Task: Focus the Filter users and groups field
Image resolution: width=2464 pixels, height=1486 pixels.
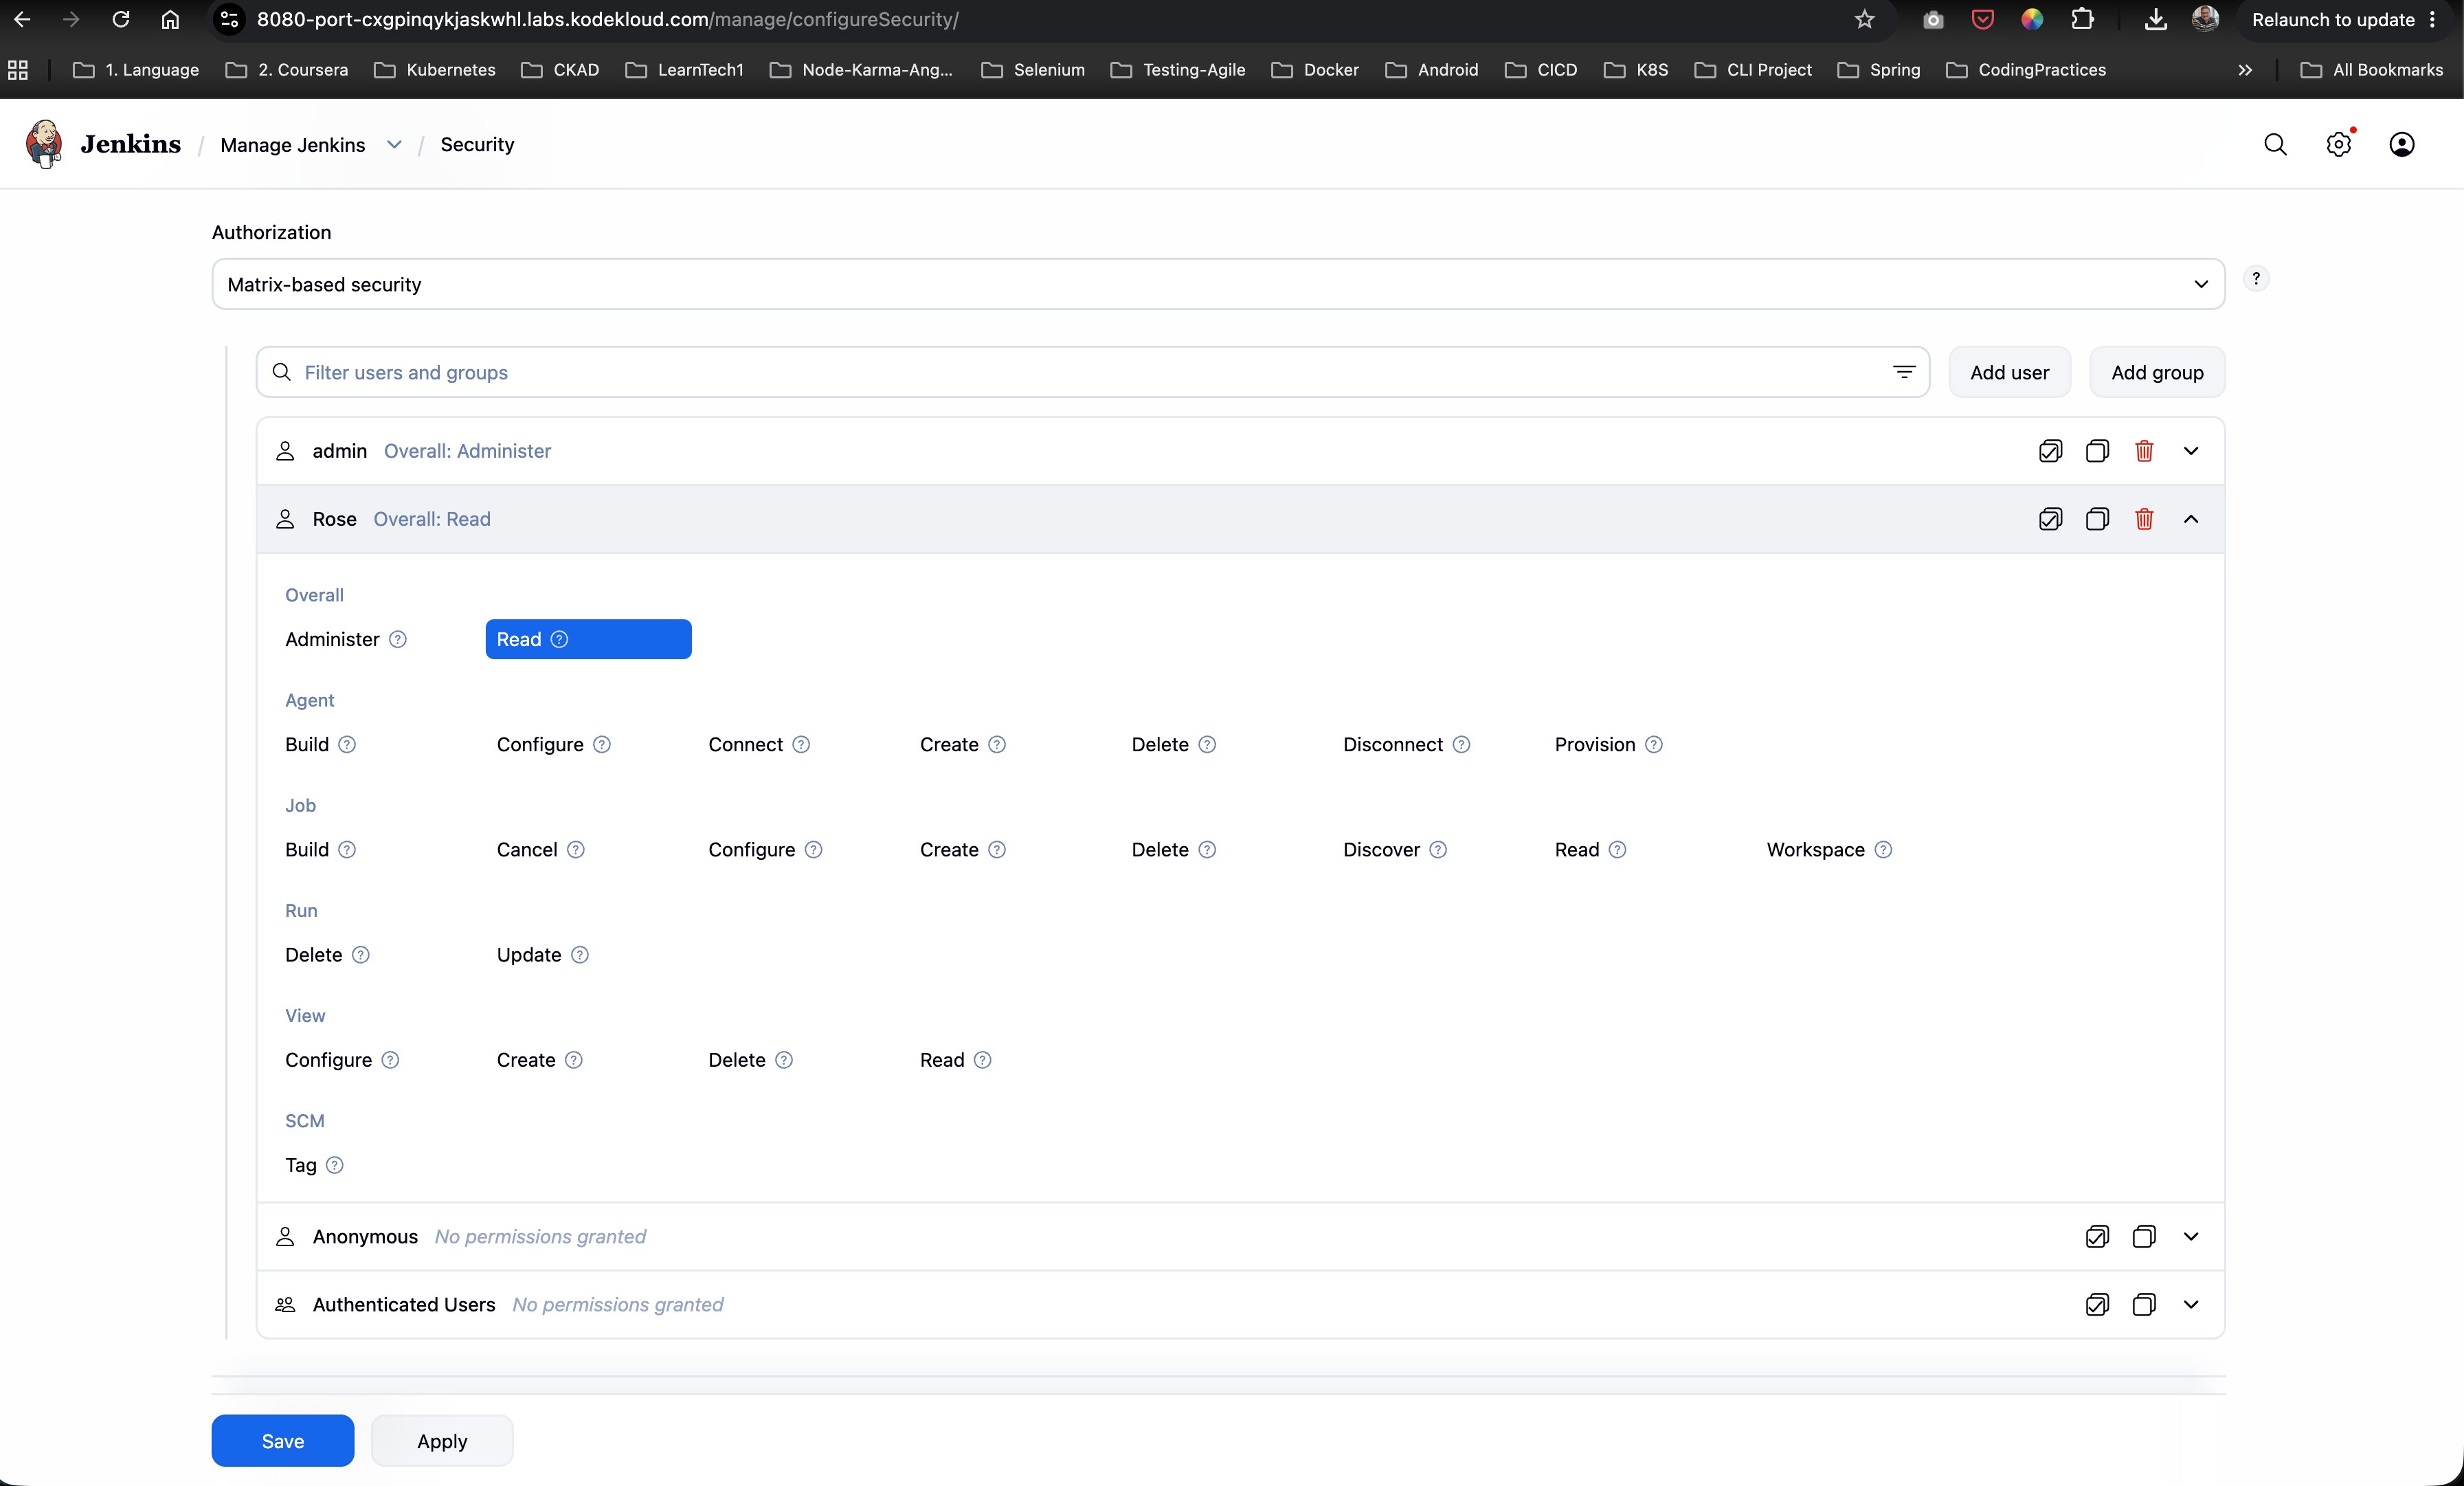Action: pos(1092,372)
